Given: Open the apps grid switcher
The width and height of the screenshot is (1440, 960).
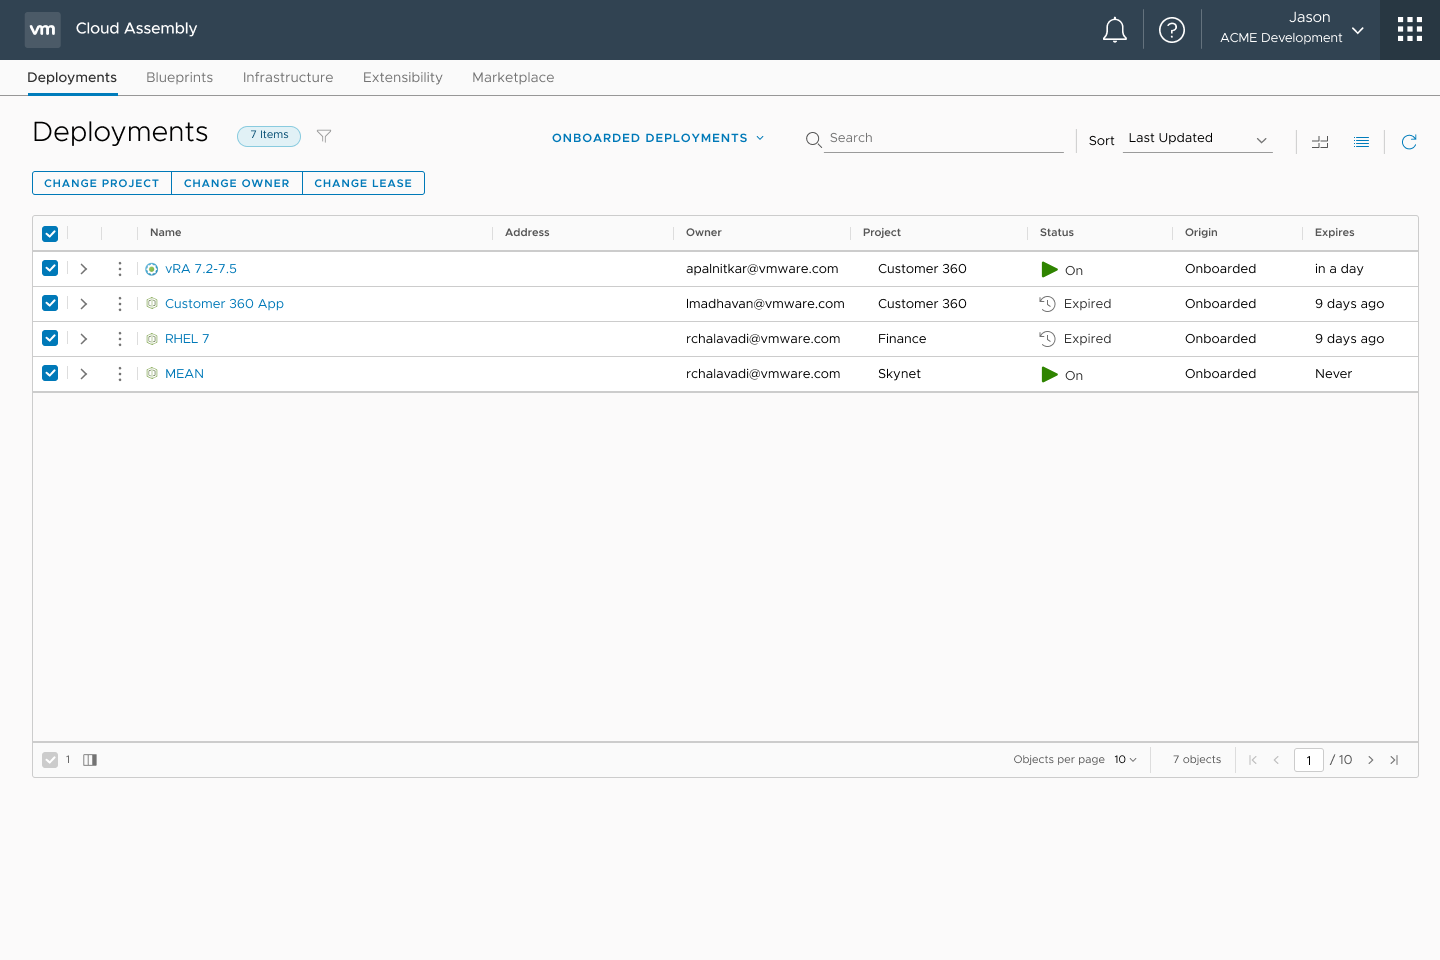Looking at the screenshot, I should tap(1410, 29).
